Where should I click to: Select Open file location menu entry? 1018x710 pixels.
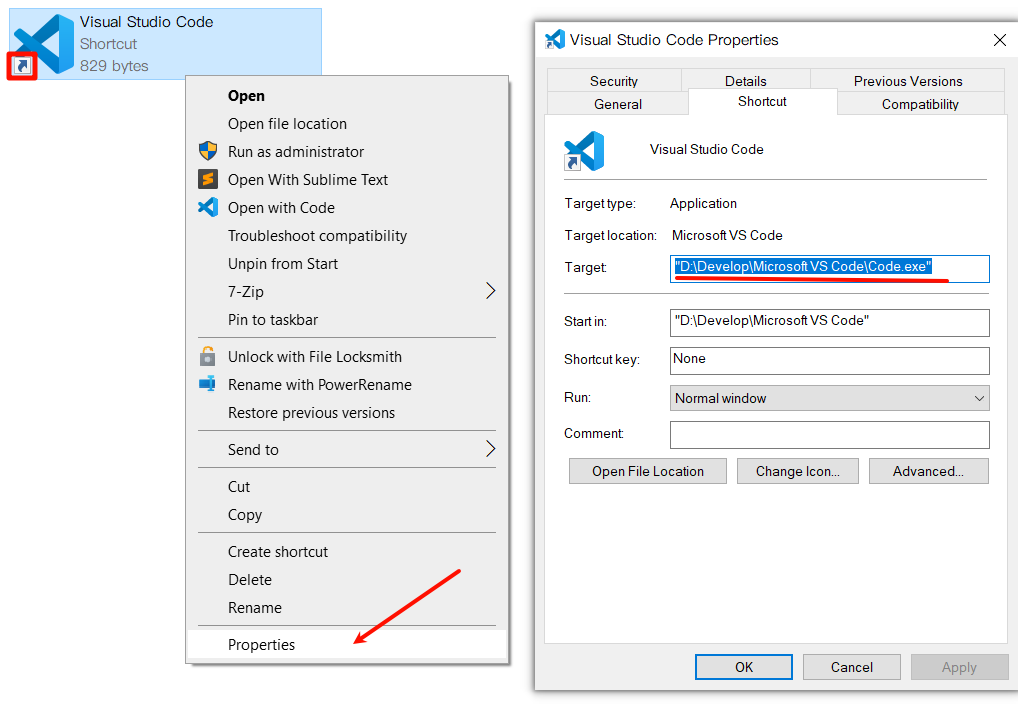point(287,124)
